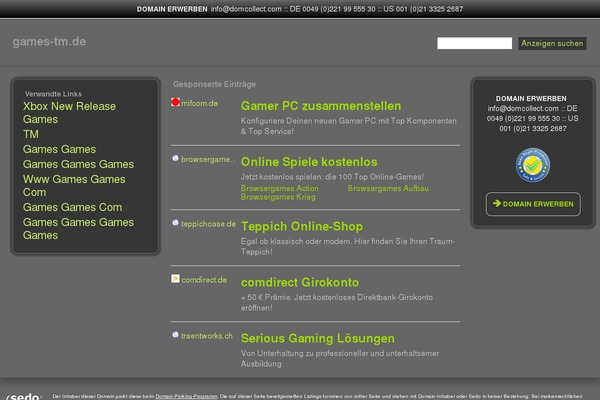Click the Gesponserte Einträge heading
Image resolution: width=600 pixels, height=400 pixels.
(214, 84)
